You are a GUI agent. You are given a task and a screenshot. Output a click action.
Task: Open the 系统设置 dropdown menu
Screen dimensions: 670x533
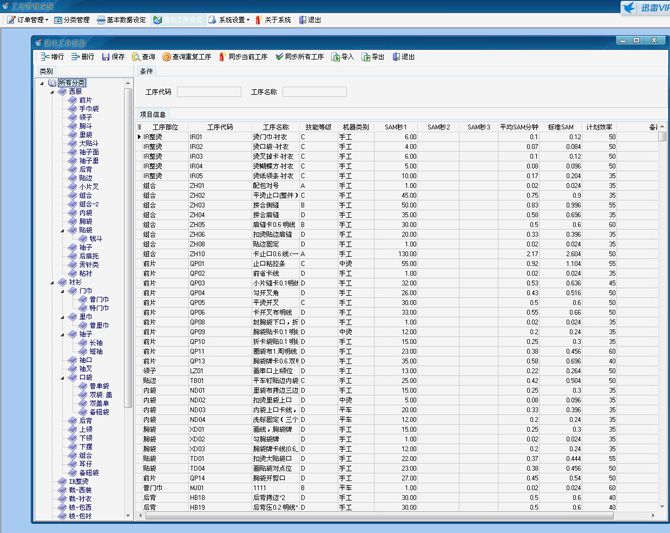pos(232,20)
